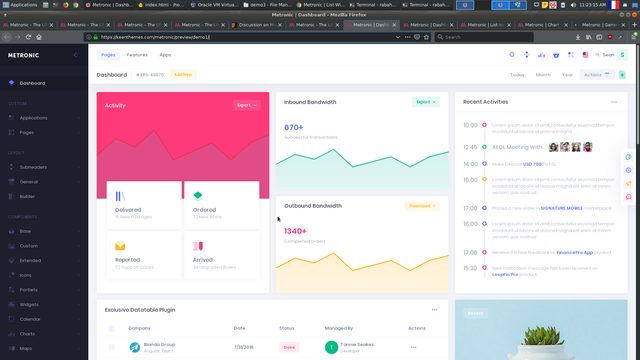Select the Features header menu
640x360 pixels.
click(137, 55)
